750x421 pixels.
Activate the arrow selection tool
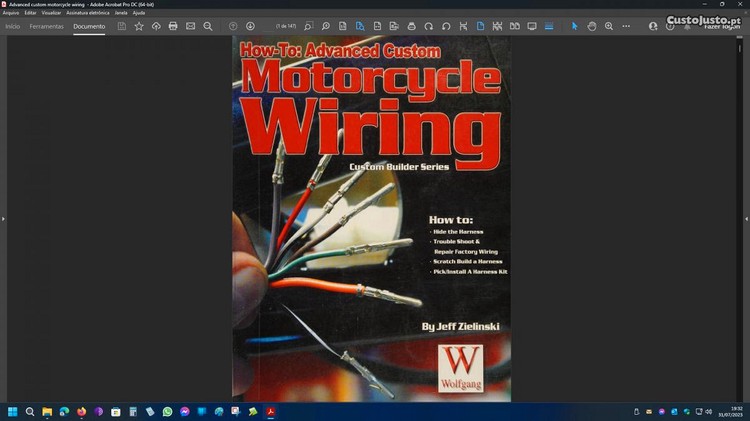click(575, 26)
